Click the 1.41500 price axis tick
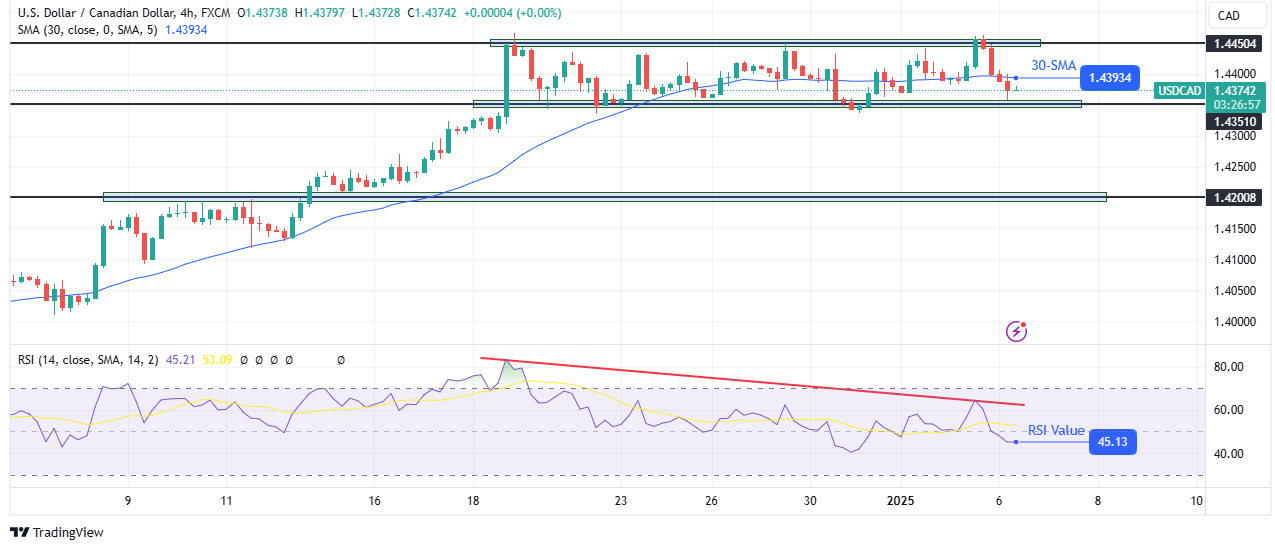The image size is (1275, 550). point(1236,228)
